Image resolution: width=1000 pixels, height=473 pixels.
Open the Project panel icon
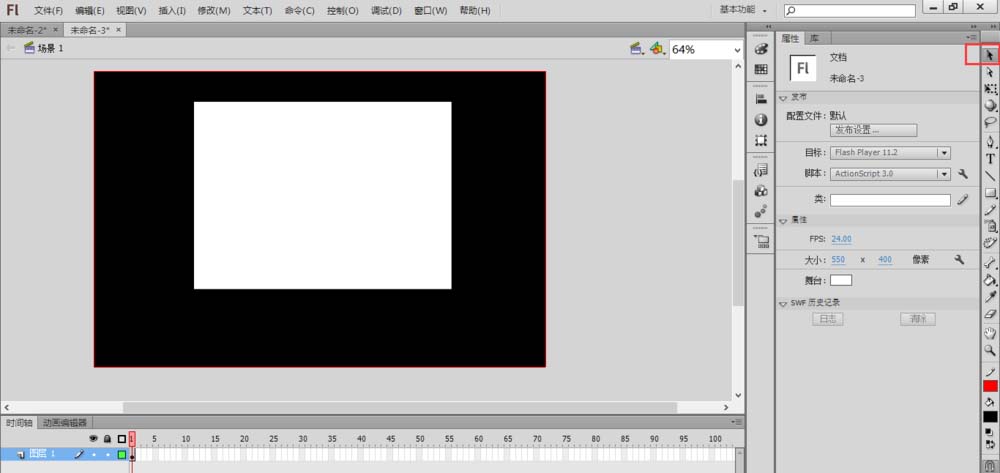pos(761,241)
